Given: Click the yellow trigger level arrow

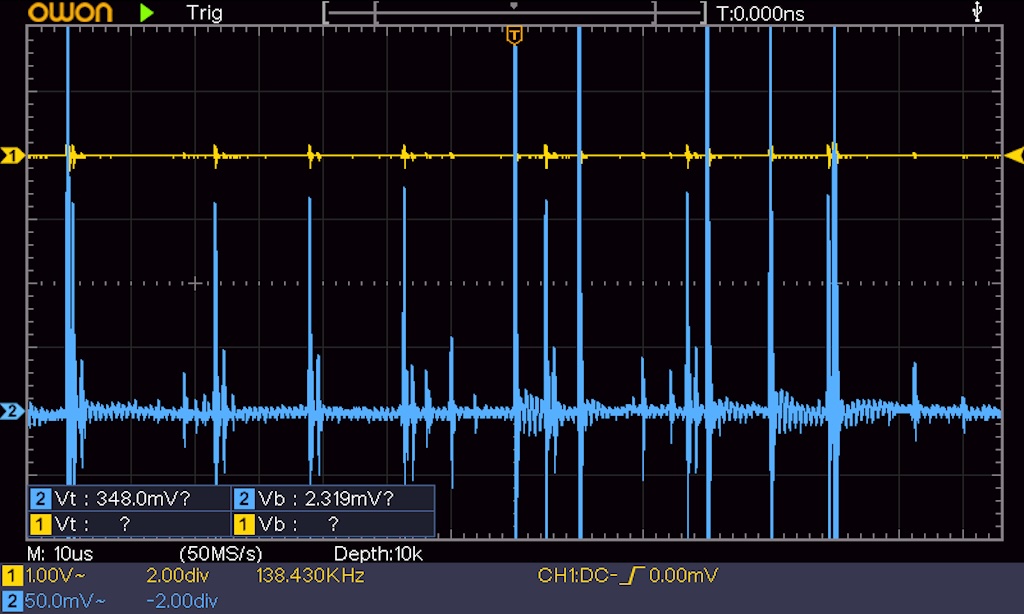Looking at the screenshot, I should point(1014,155).
